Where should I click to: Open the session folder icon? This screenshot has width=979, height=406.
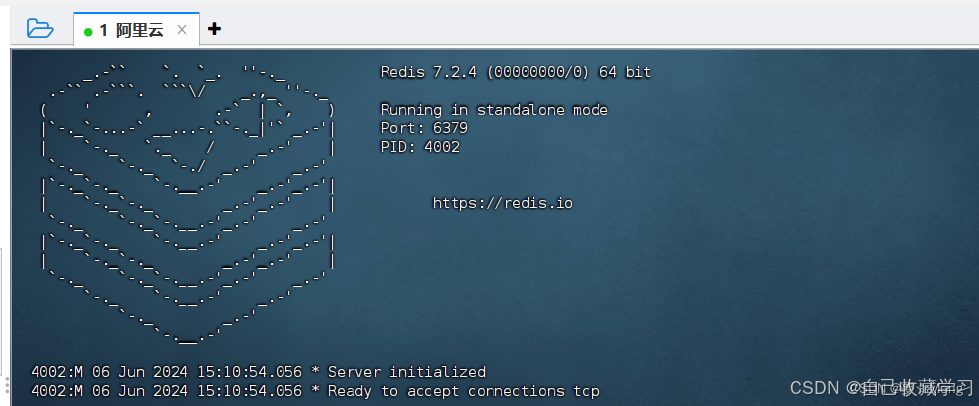click(40, 28)
